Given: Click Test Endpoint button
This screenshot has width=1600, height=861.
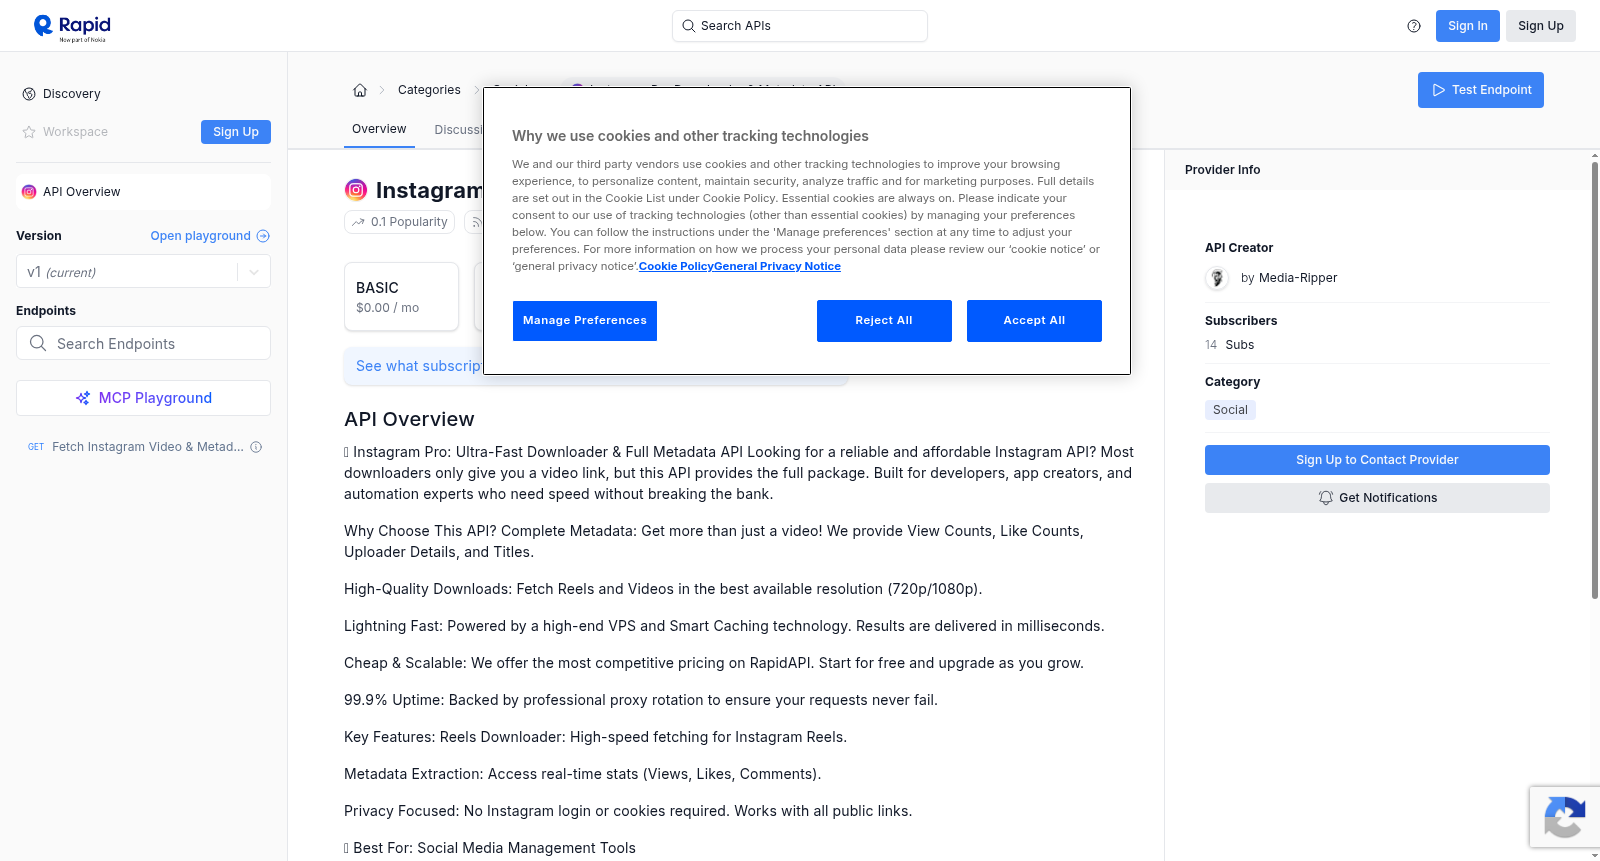Looking at the screenshot, I should pyautogui.click(x=1481, y=90).
